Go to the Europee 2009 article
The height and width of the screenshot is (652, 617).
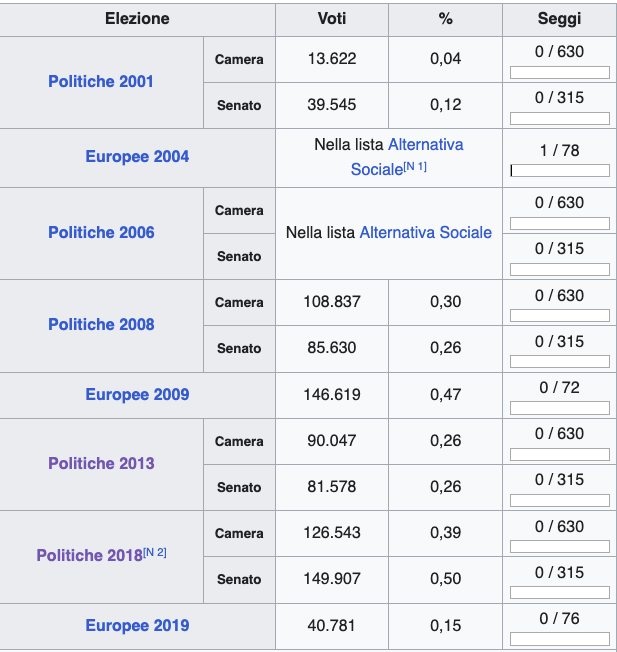point(137,395)
